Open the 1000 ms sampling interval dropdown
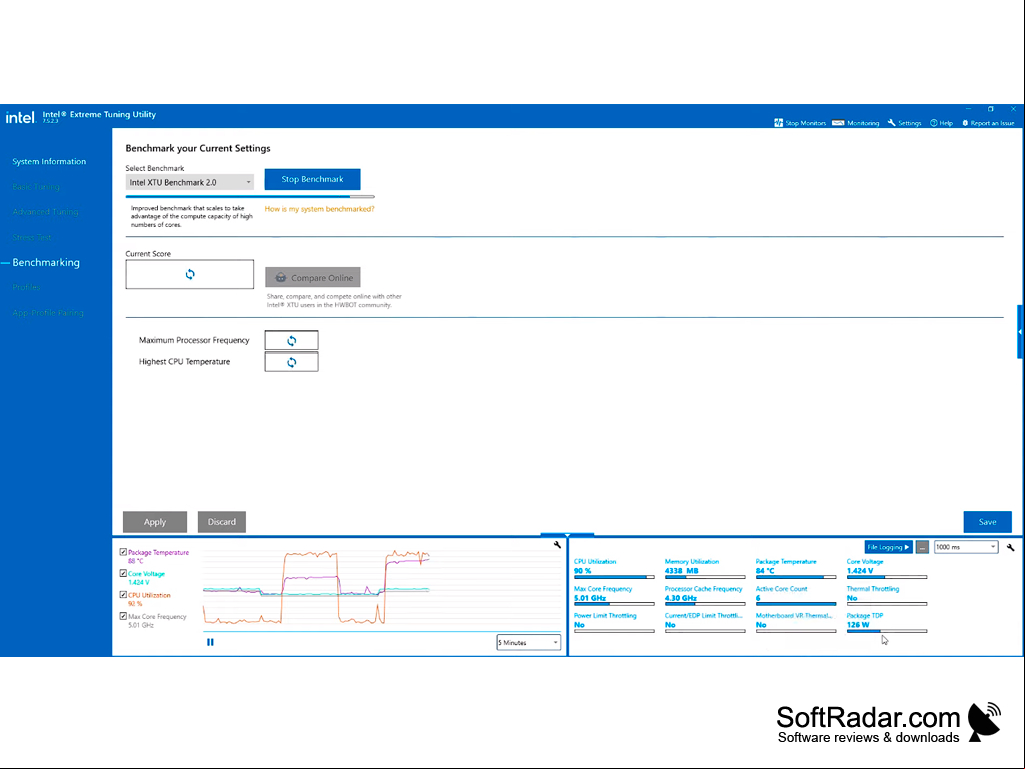The width and height of the screenshot is (1025, 769). pos(966,547)
